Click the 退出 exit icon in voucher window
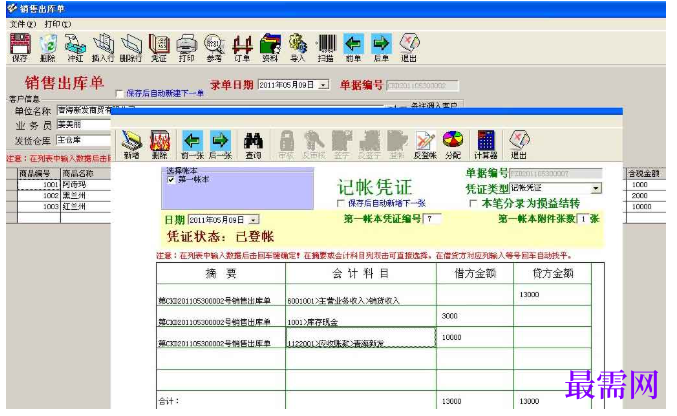This screenshot has height=416, width=677. (x=519, y=145)
